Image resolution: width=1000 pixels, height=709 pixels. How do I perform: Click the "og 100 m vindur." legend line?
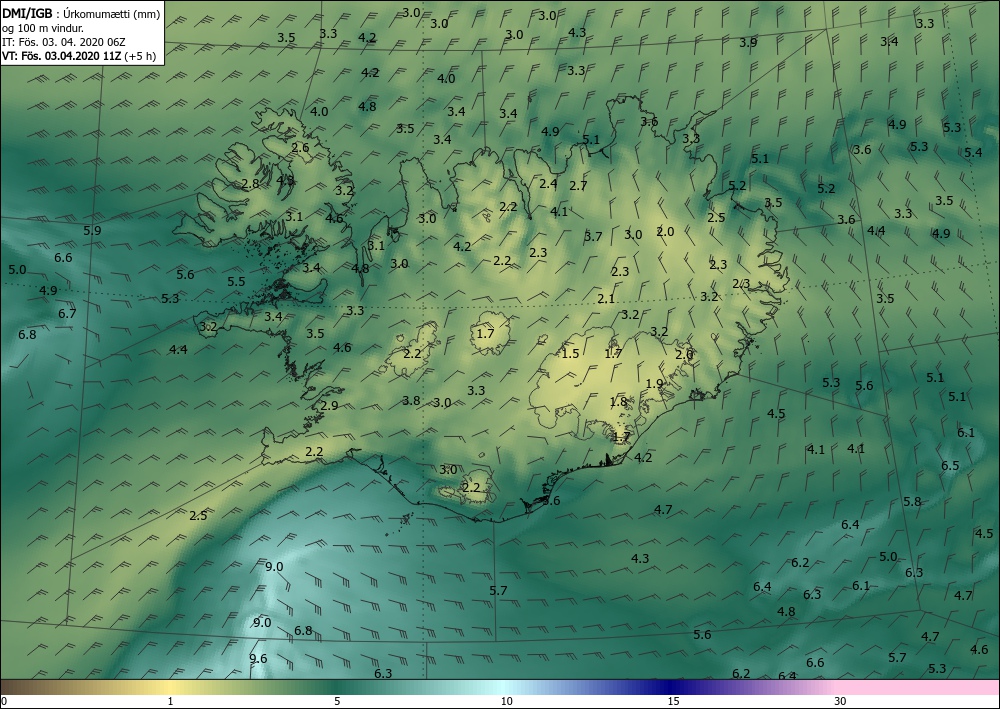43,27
